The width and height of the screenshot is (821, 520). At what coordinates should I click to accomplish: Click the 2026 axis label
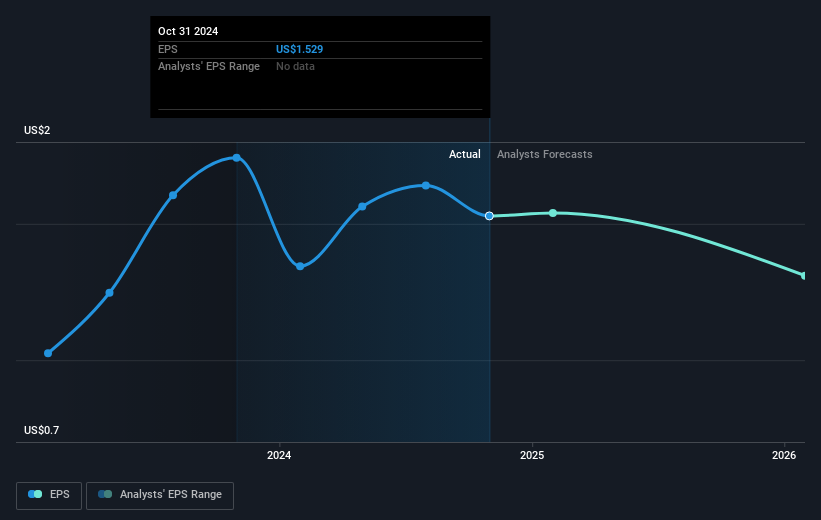tap(784, 455)
